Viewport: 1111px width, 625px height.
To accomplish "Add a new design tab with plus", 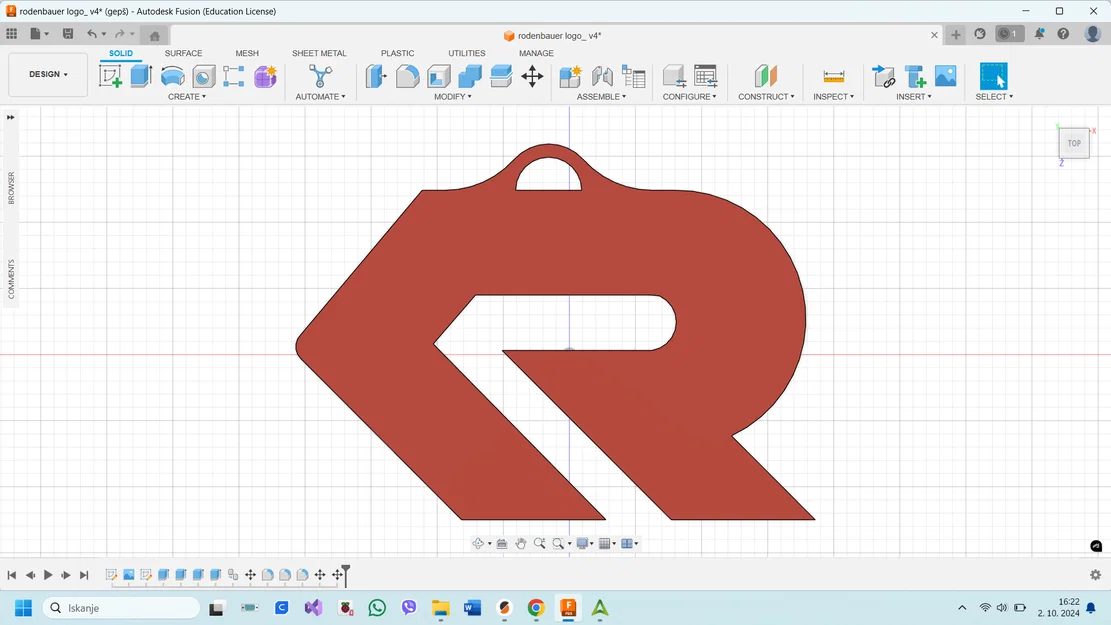I will (956, 34).
